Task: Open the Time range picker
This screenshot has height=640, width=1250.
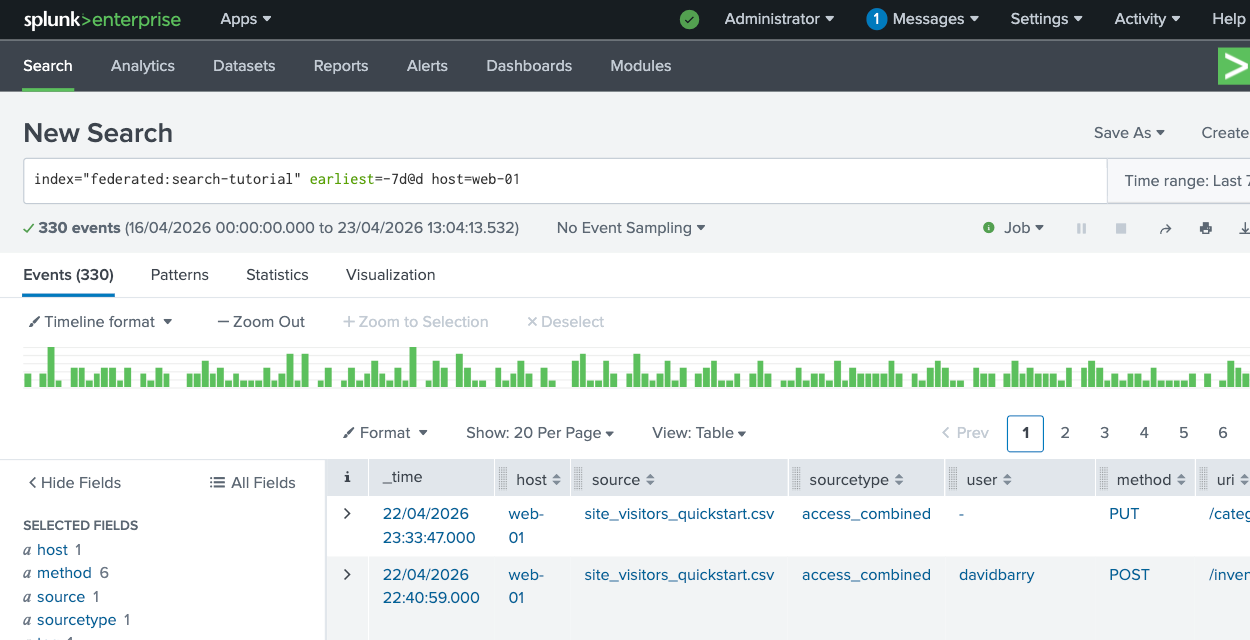Action: (1179, 181)
